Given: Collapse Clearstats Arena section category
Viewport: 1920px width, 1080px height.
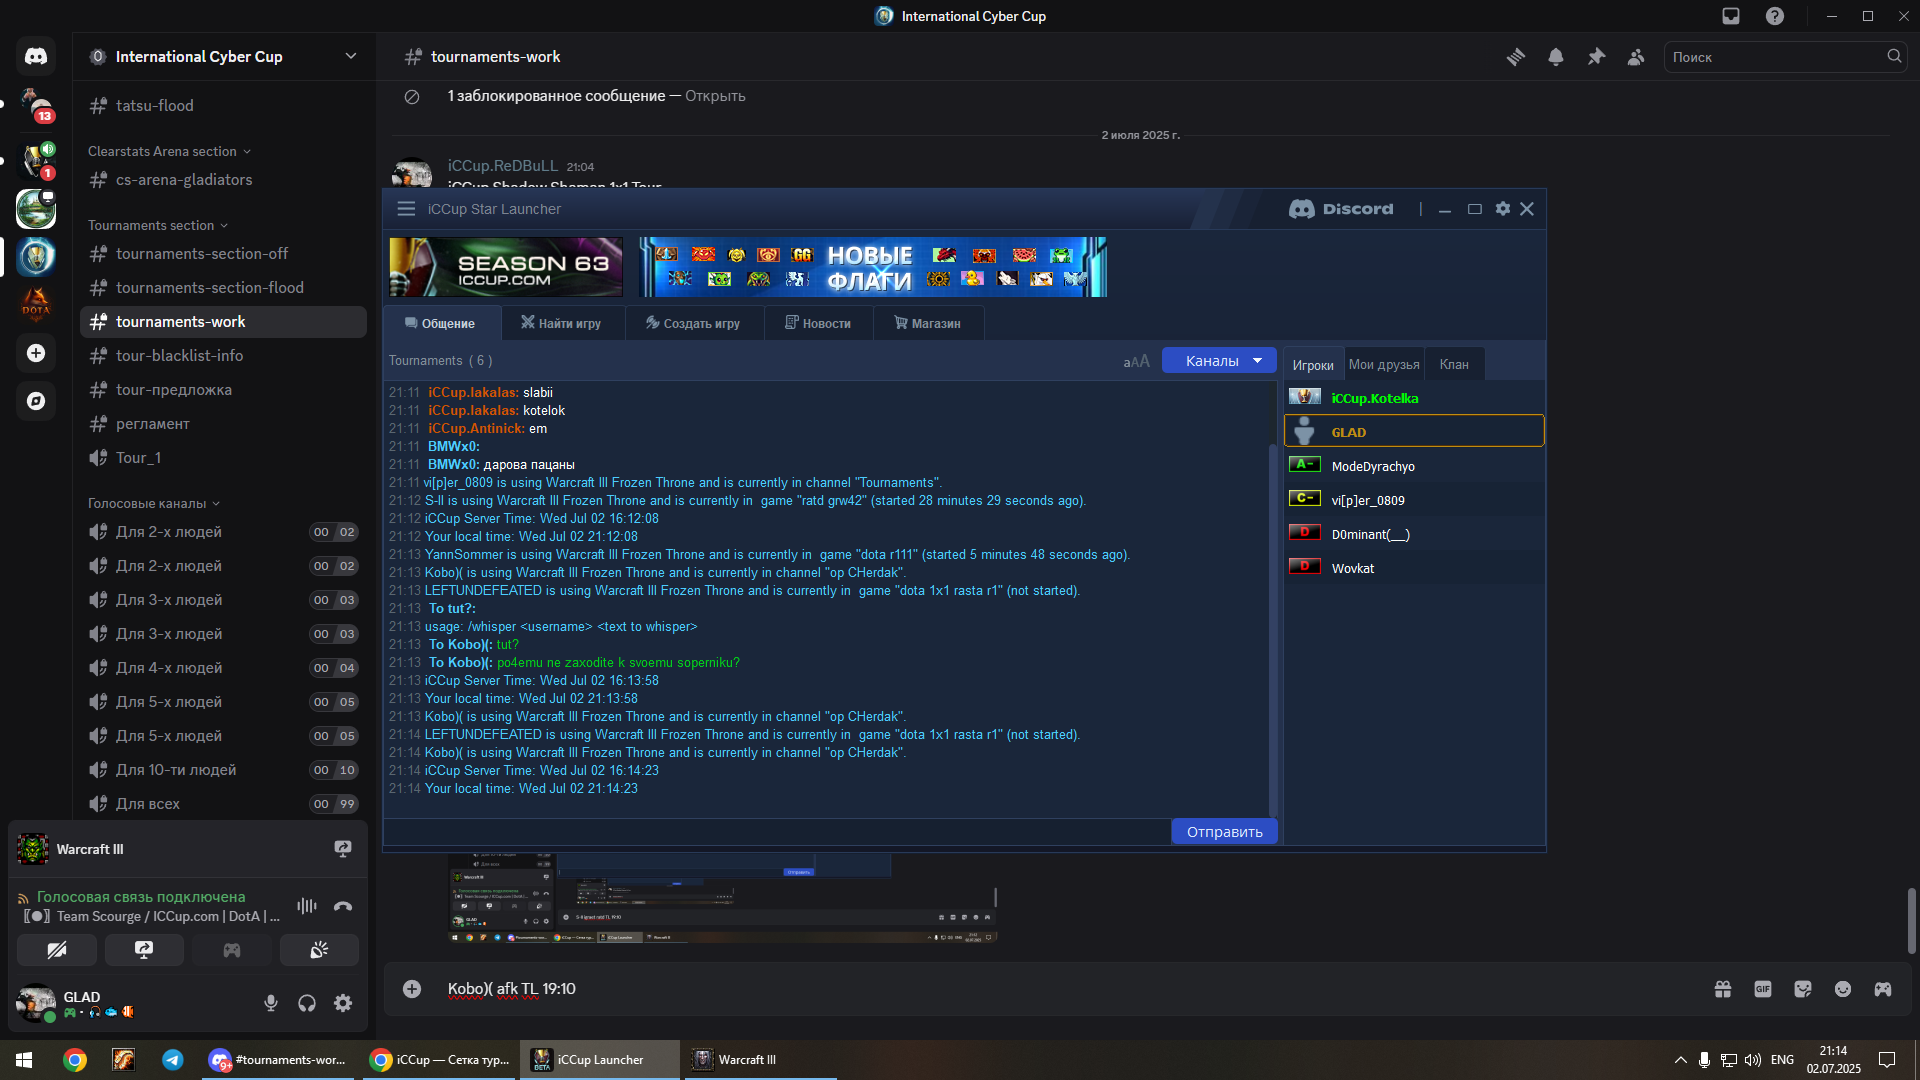Looking at the screenshot, I should [169, 151].
